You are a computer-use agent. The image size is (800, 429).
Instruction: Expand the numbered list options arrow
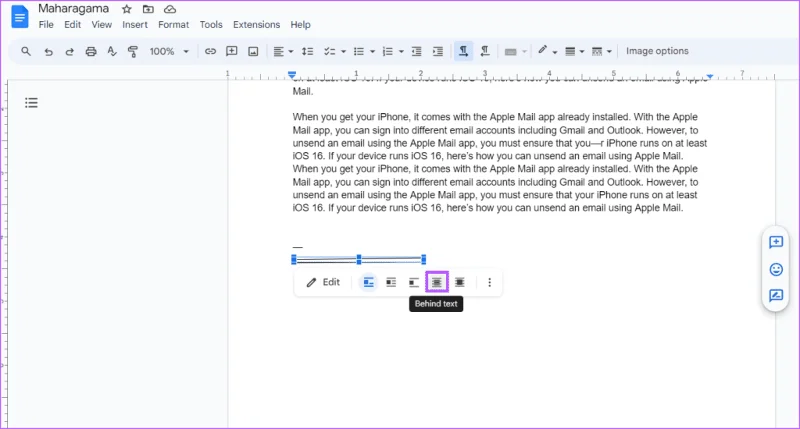coord(401,52)
